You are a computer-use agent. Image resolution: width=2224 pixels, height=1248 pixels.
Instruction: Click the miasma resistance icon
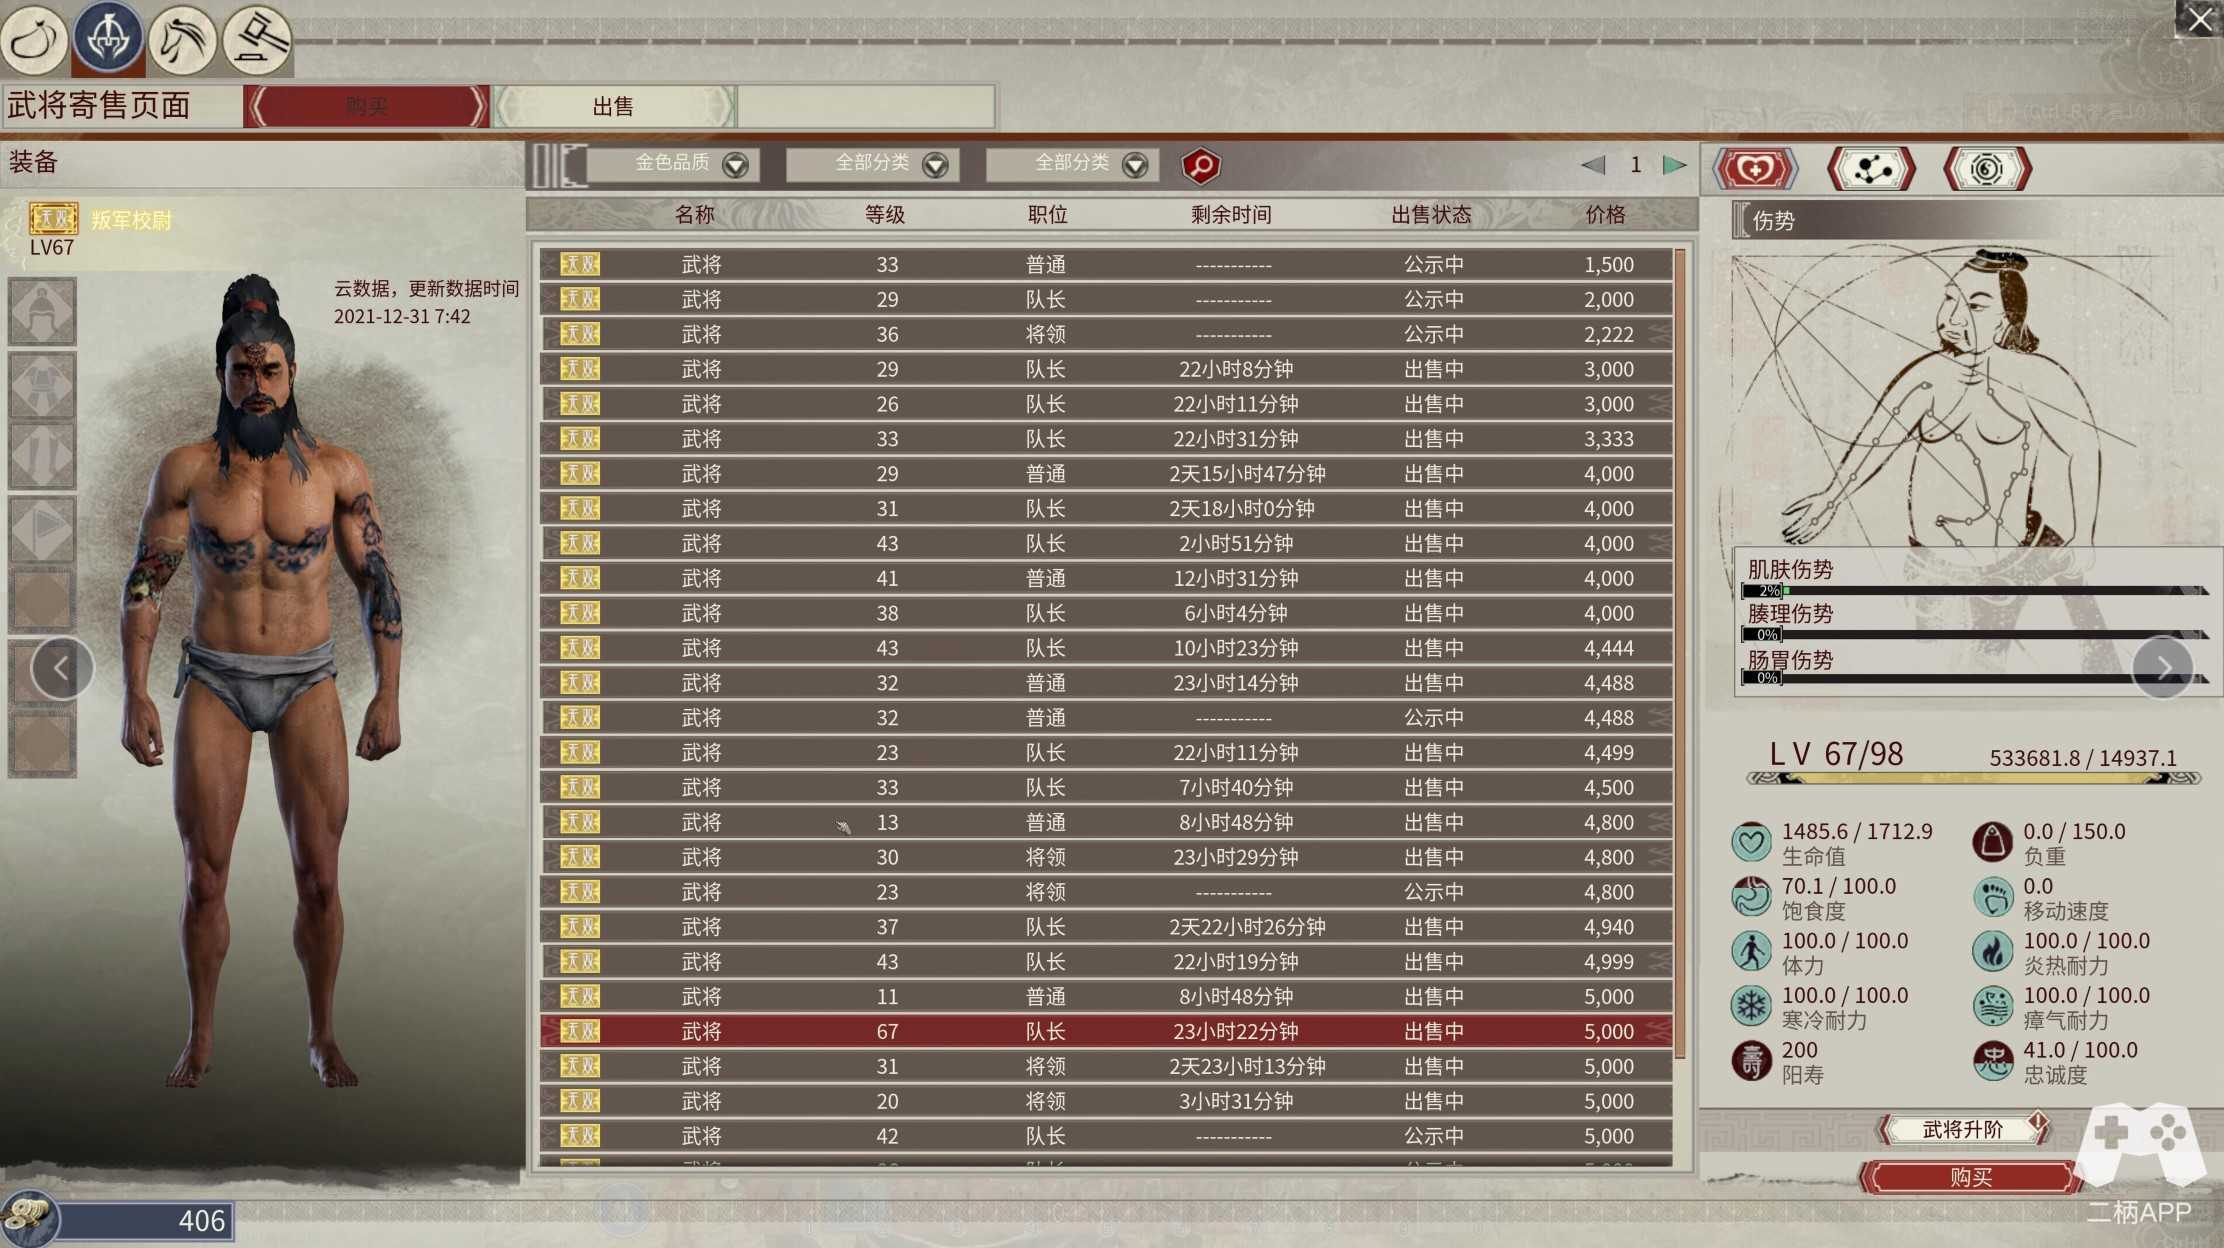1992,1006
